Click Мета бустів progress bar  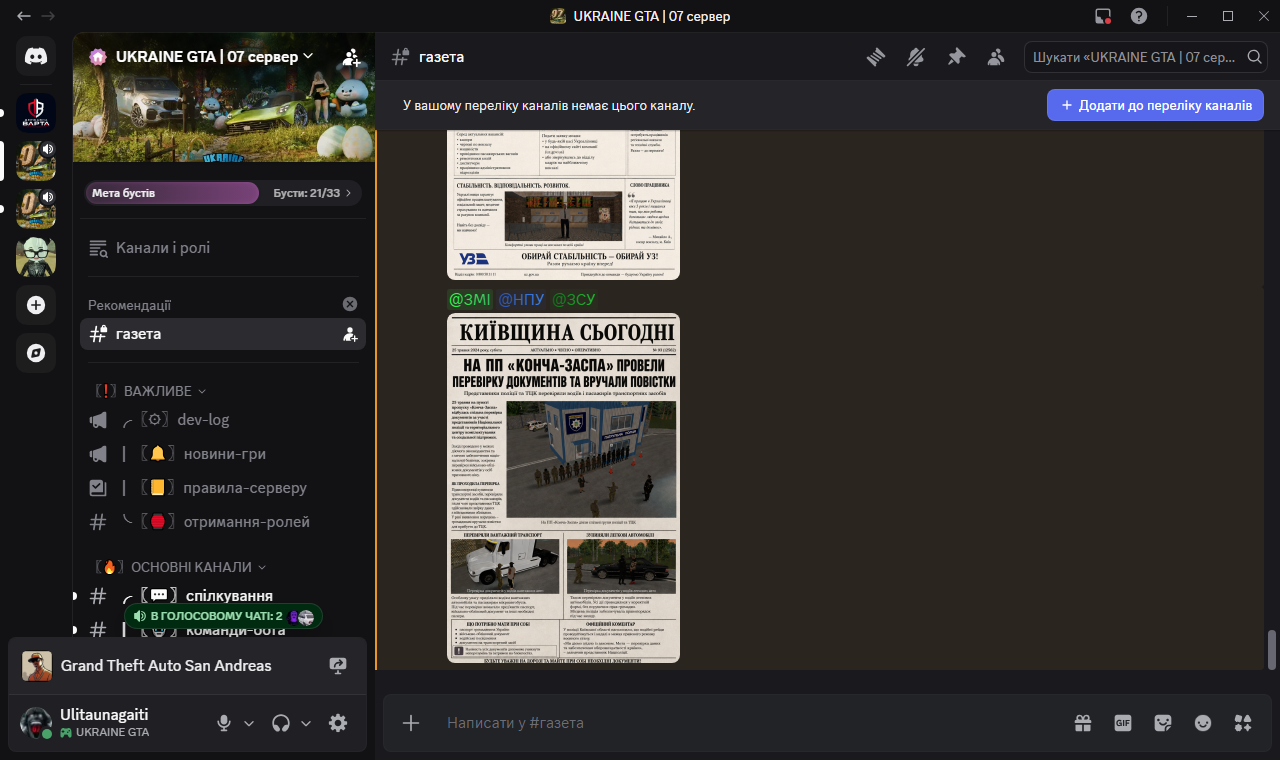click(171, 193)
